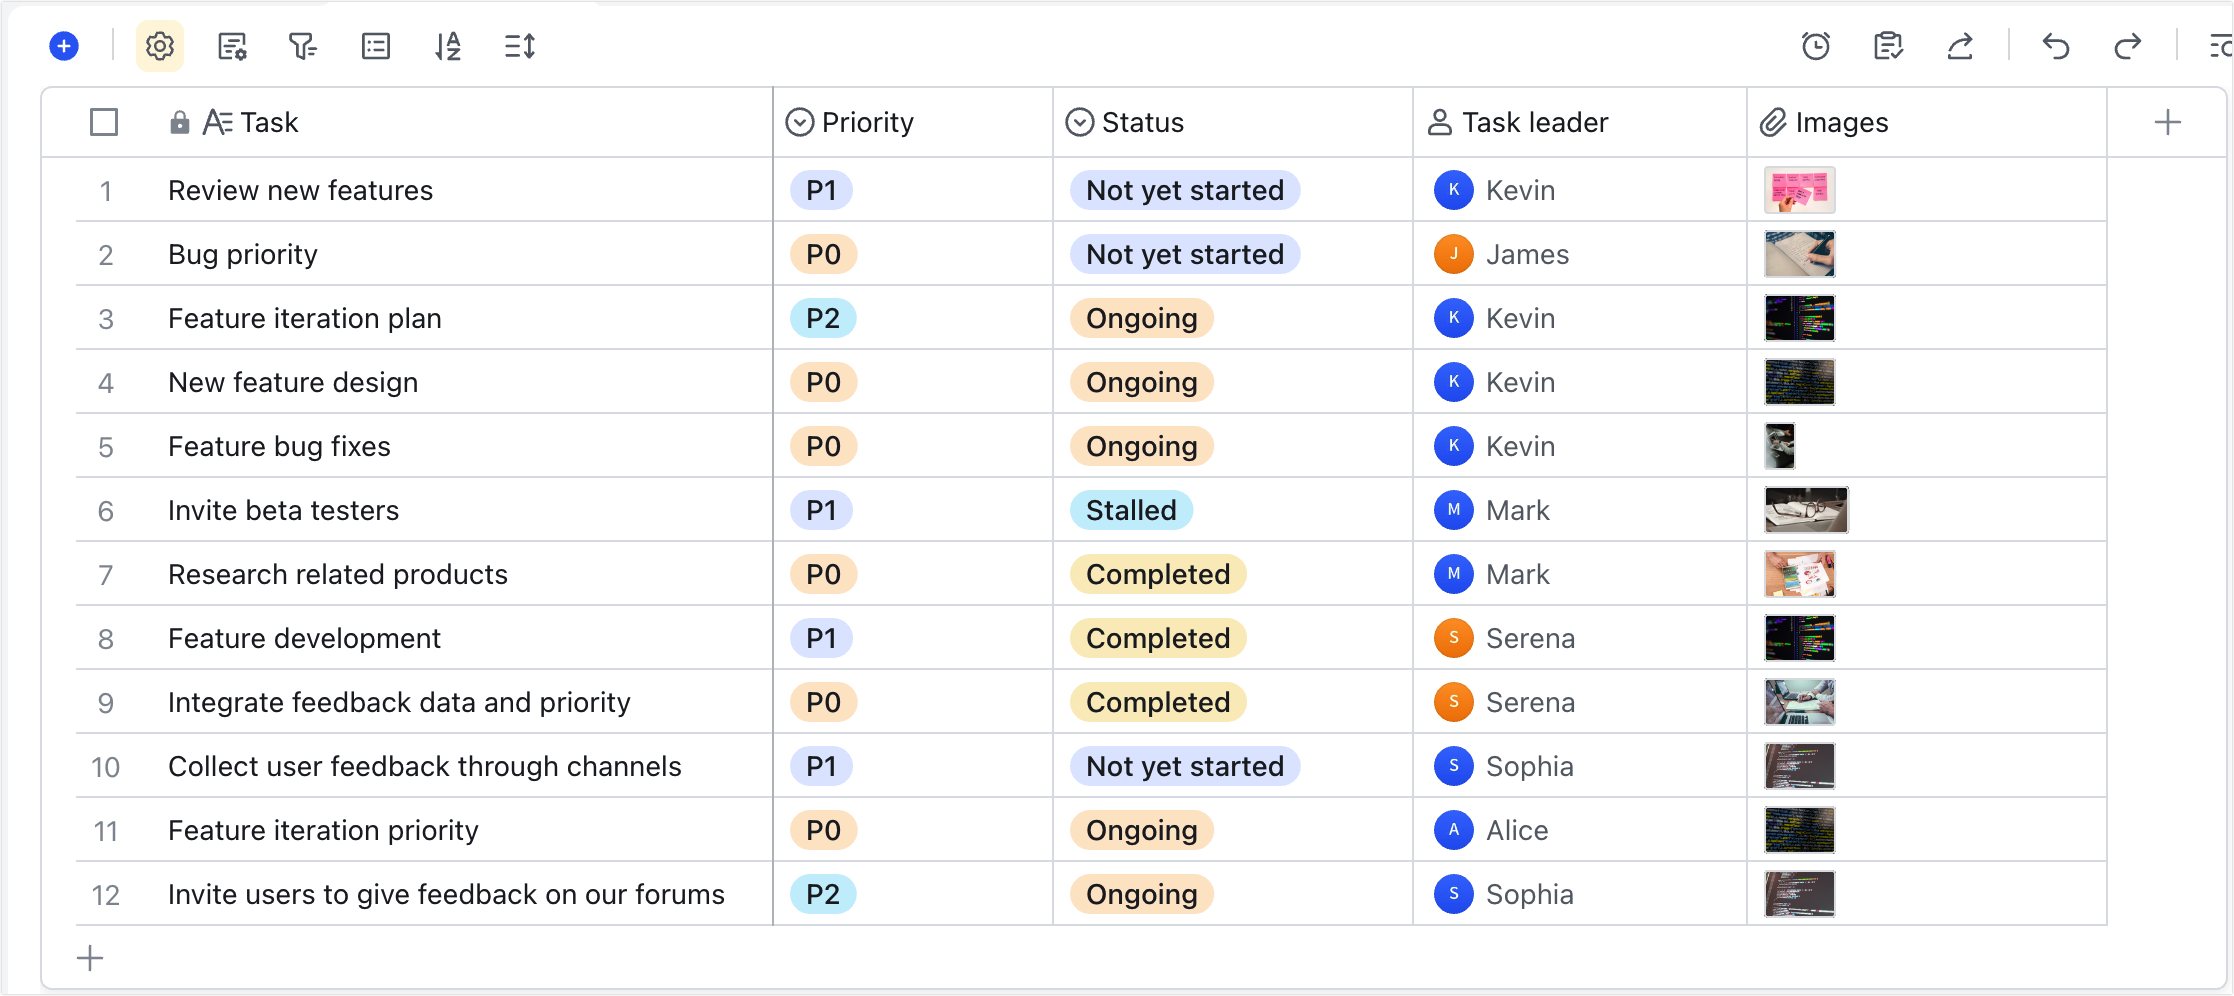This screenshot has width=2234, height=996.
Task: Open the row height adjustment icon
Action: (x=520, y=46)
